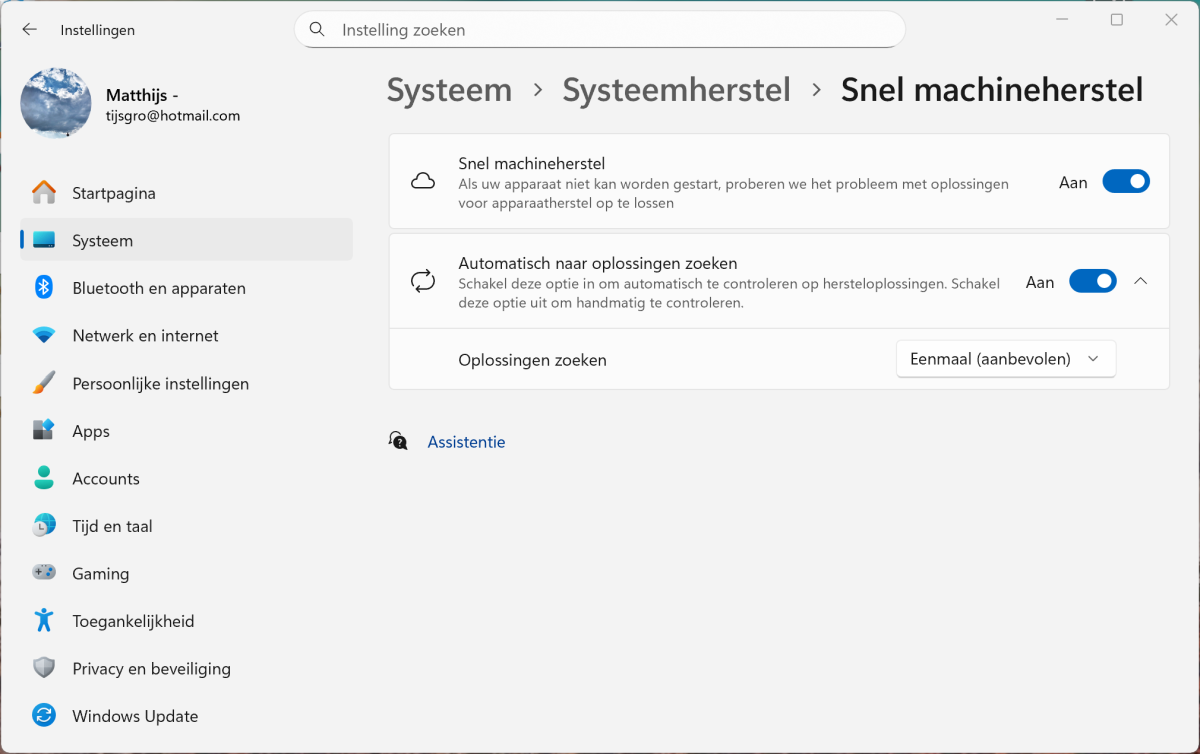1200x754 pixels.
Task: Open Windows Update via its sync icon
Action: click(x=44, y=716)
